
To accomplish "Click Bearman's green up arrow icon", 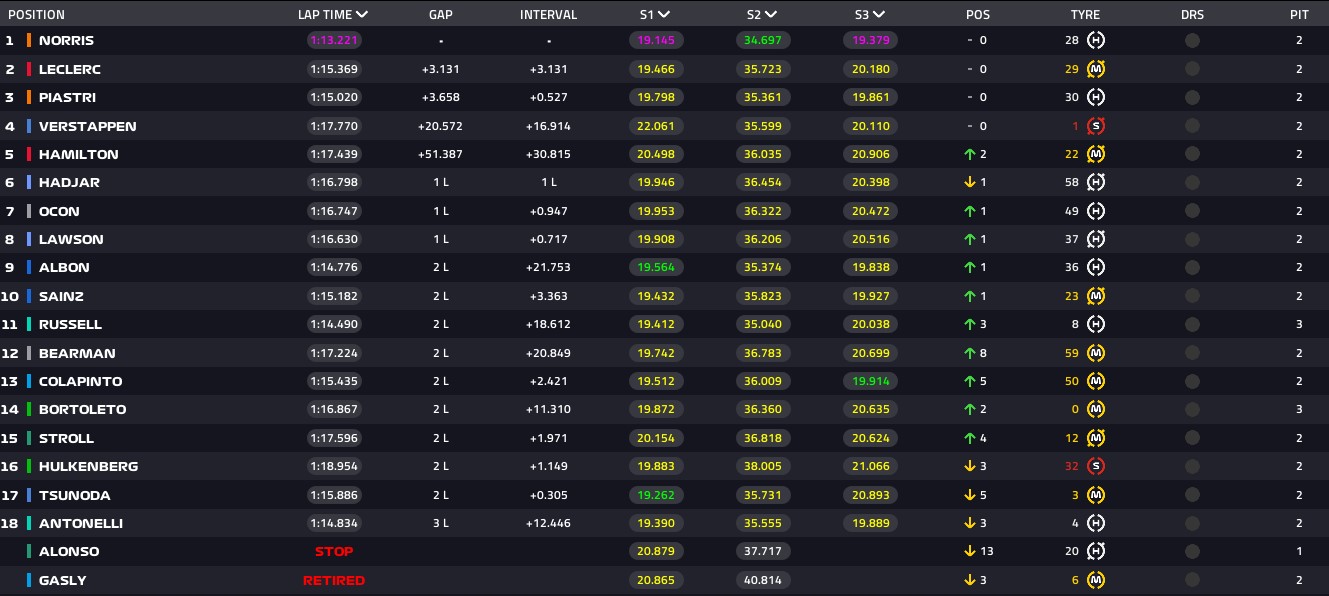I will pos(970,353).
